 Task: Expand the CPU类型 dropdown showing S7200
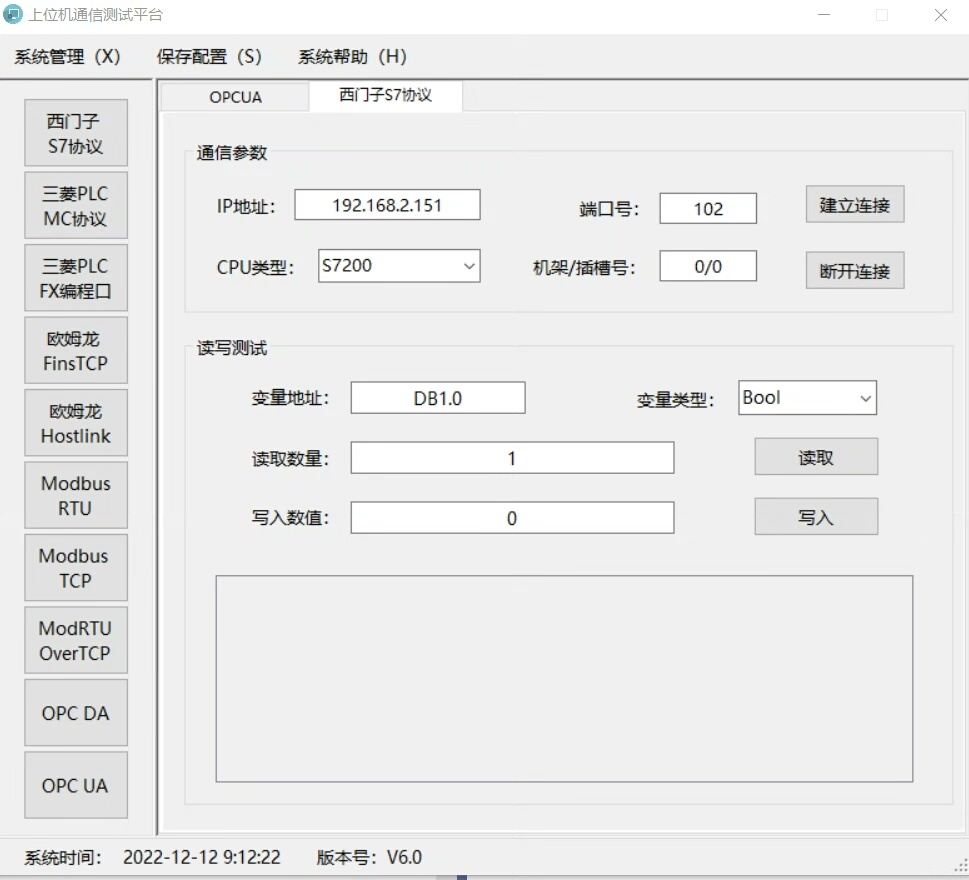coord(398,266)
